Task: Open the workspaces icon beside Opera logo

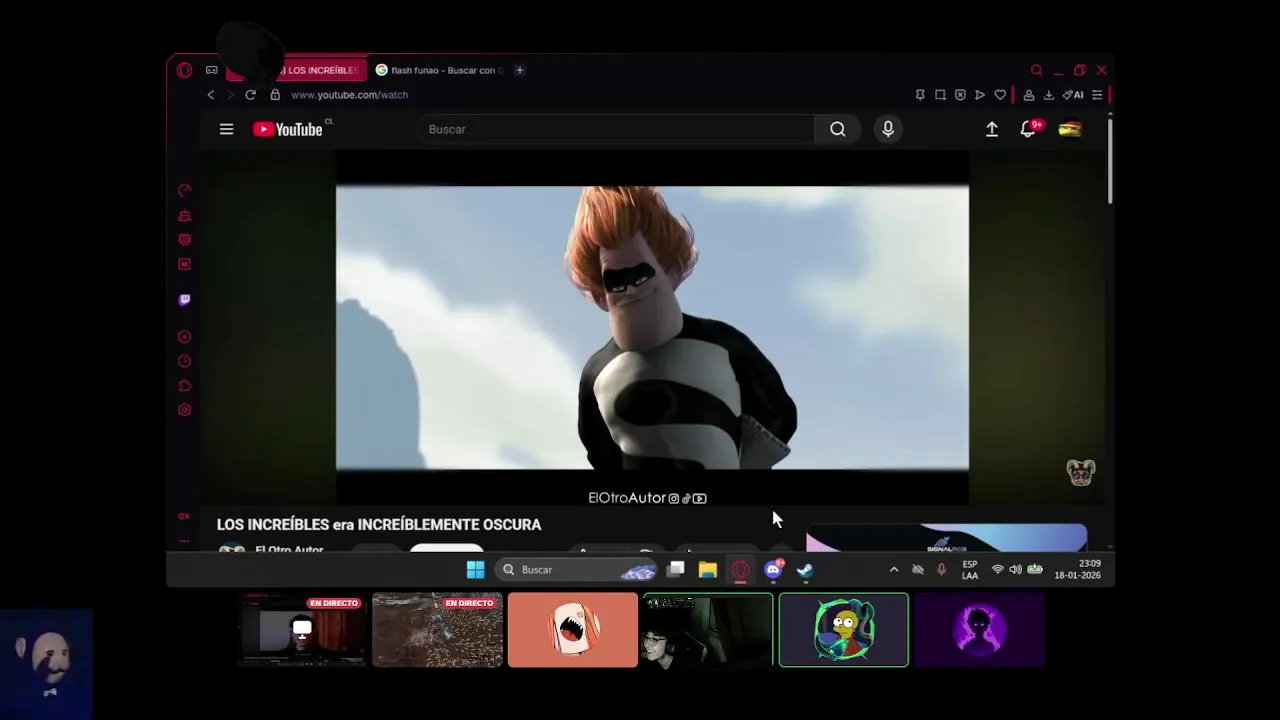Action: pos(211,70)
